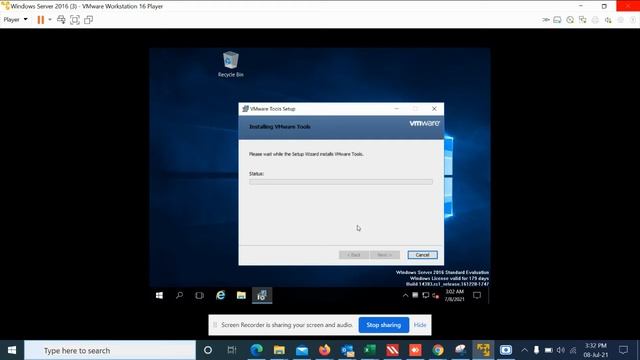Open host notification center icon
Image resolution: width=640 pixels, height=360 pixels.
click(x=623, y=350)
